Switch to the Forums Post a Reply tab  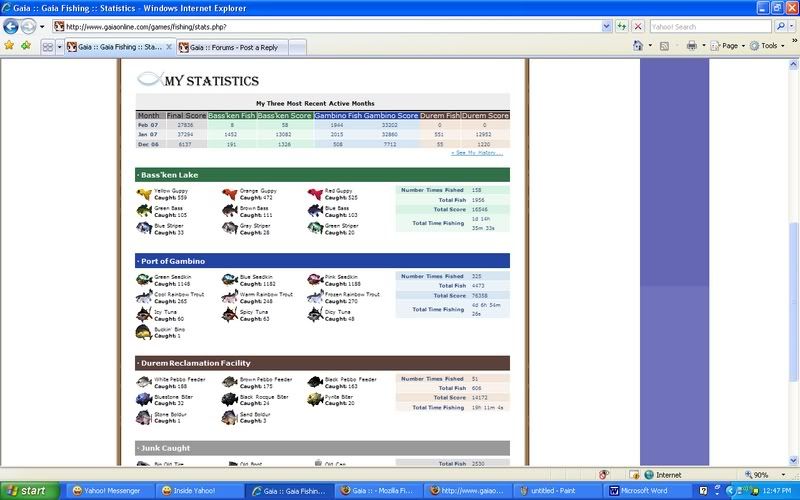233,47
